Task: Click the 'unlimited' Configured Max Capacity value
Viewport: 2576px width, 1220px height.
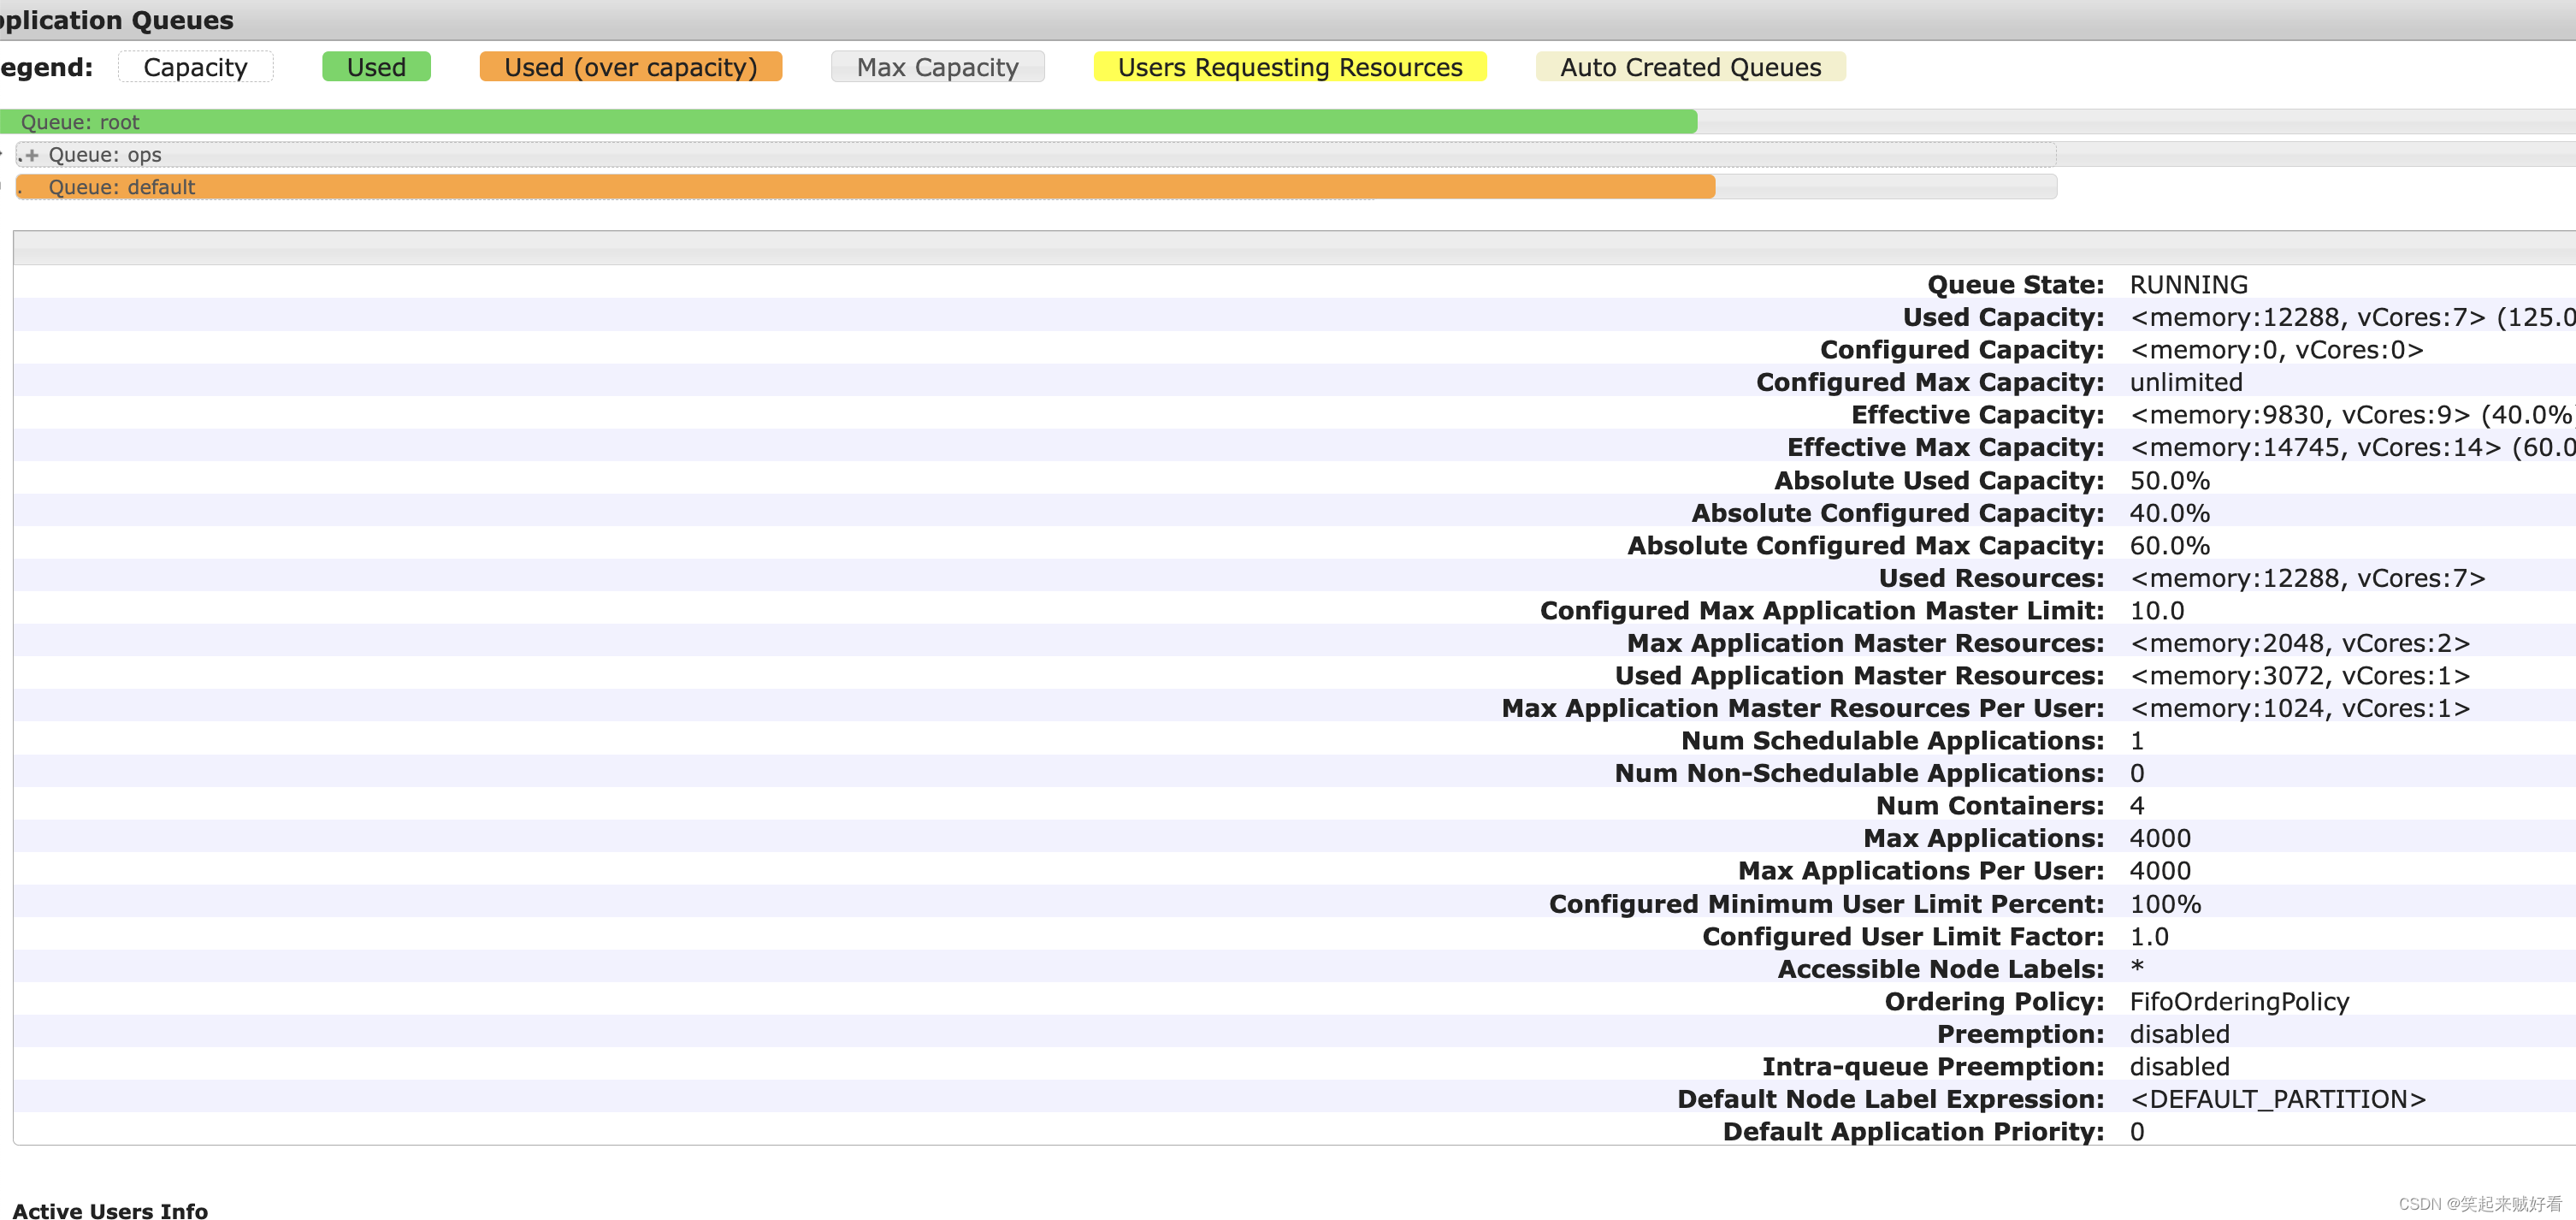Action: [x=2186, y=383]
